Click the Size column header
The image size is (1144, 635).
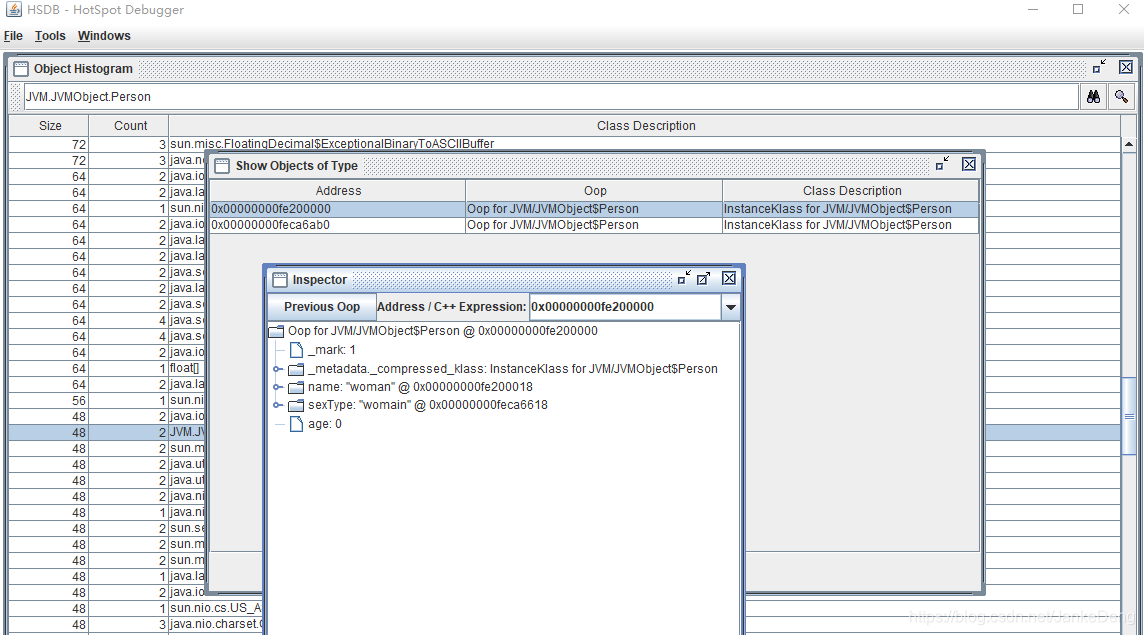50,126
